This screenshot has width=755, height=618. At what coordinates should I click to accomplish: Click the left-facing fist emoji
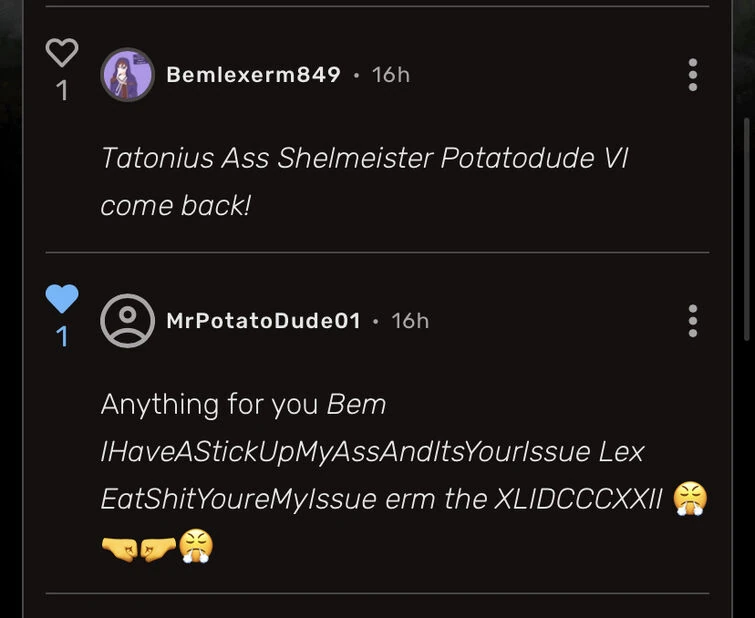click(x=159, y=546)
